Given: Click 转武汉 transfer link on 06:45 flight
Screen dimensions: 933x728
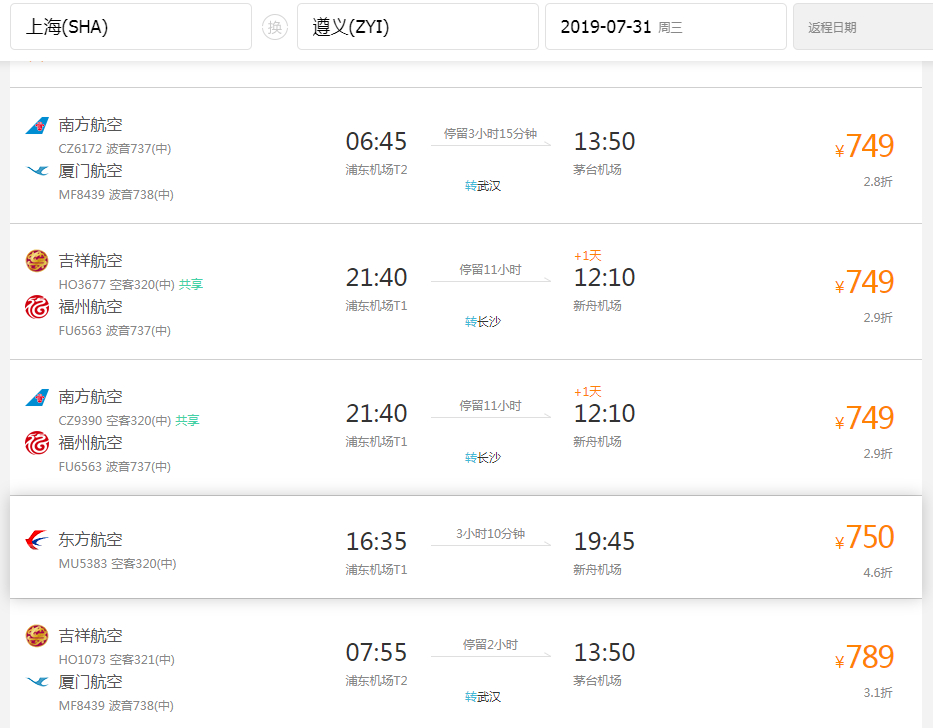Looking at the screenshot, I should 483,186.
